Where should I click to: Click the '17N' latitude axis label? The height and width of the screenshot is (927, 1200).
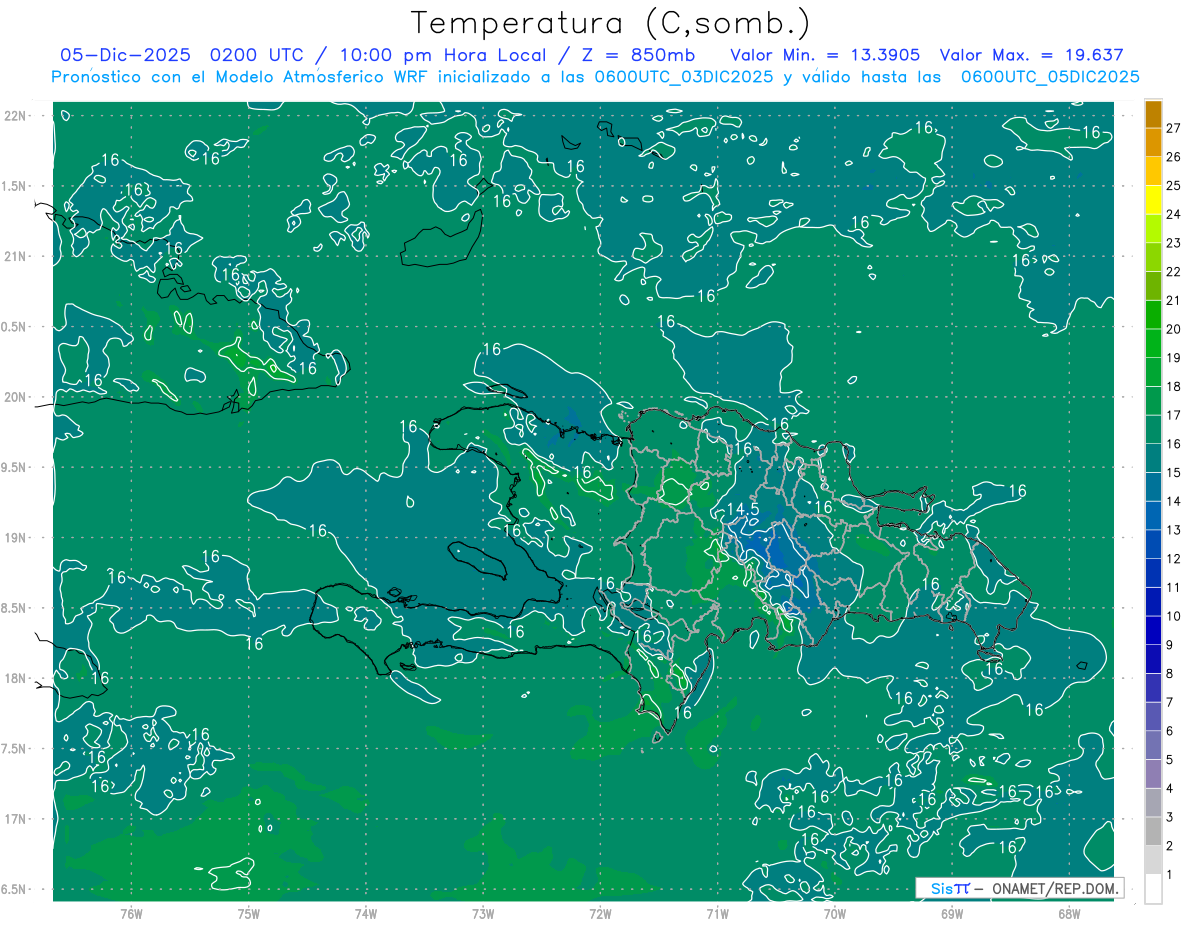pyautogui.click(x=13, y=819)
